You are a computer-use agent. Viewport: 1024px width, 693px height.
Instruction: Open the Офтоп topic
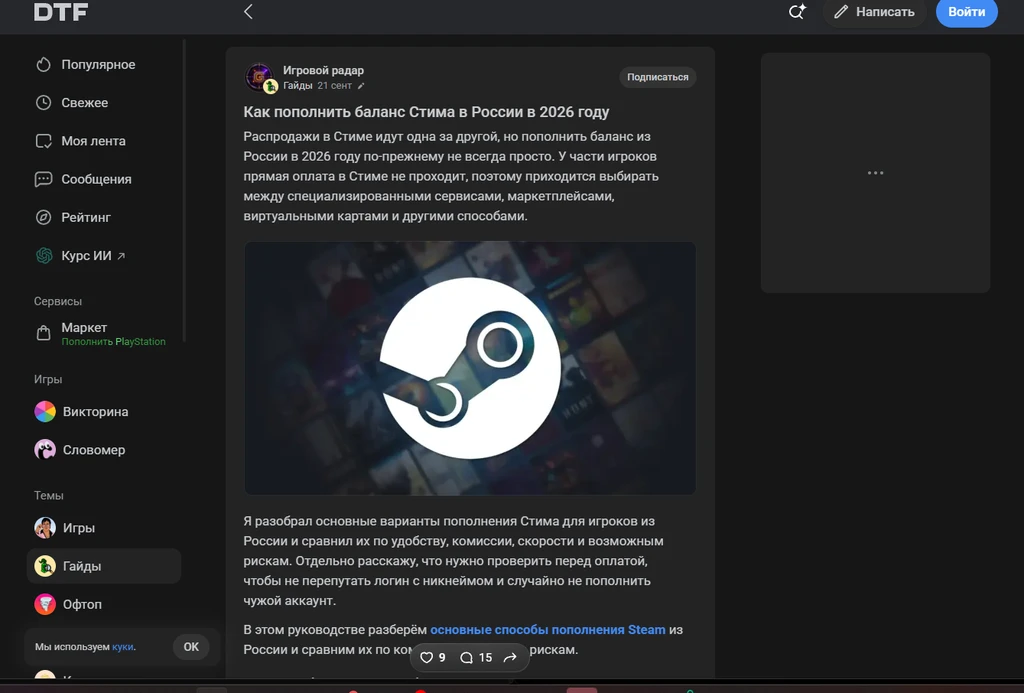click(x=82, y=604)
